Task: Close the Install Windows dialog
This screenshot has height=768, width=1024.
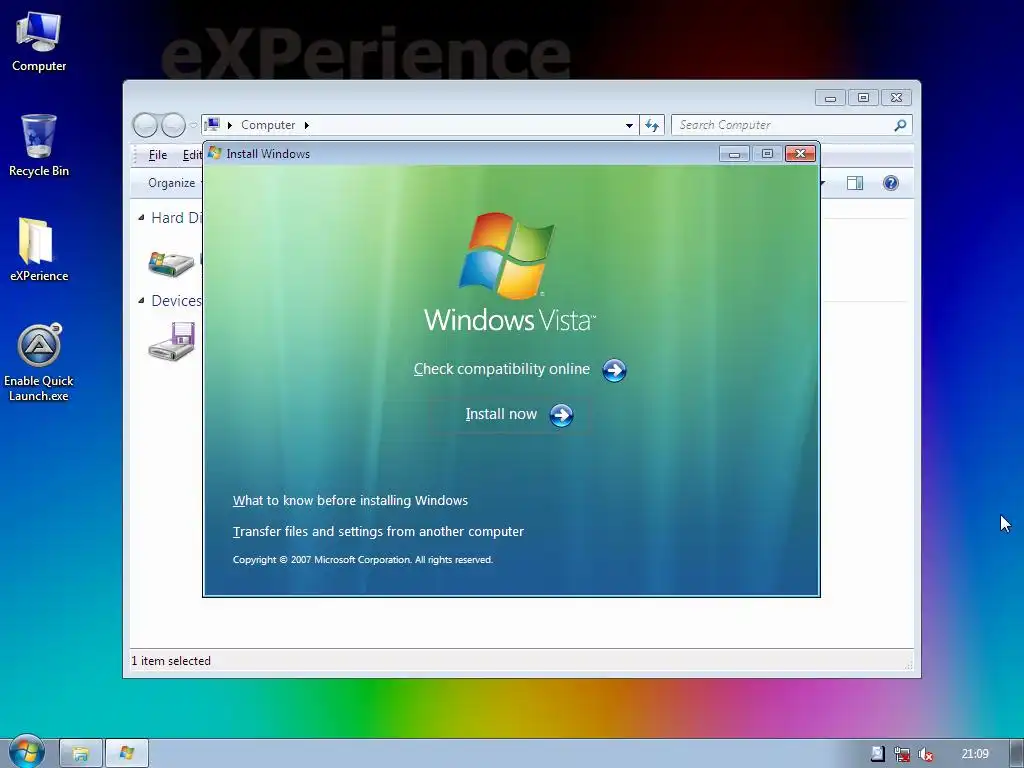Action: coord(800,153)
